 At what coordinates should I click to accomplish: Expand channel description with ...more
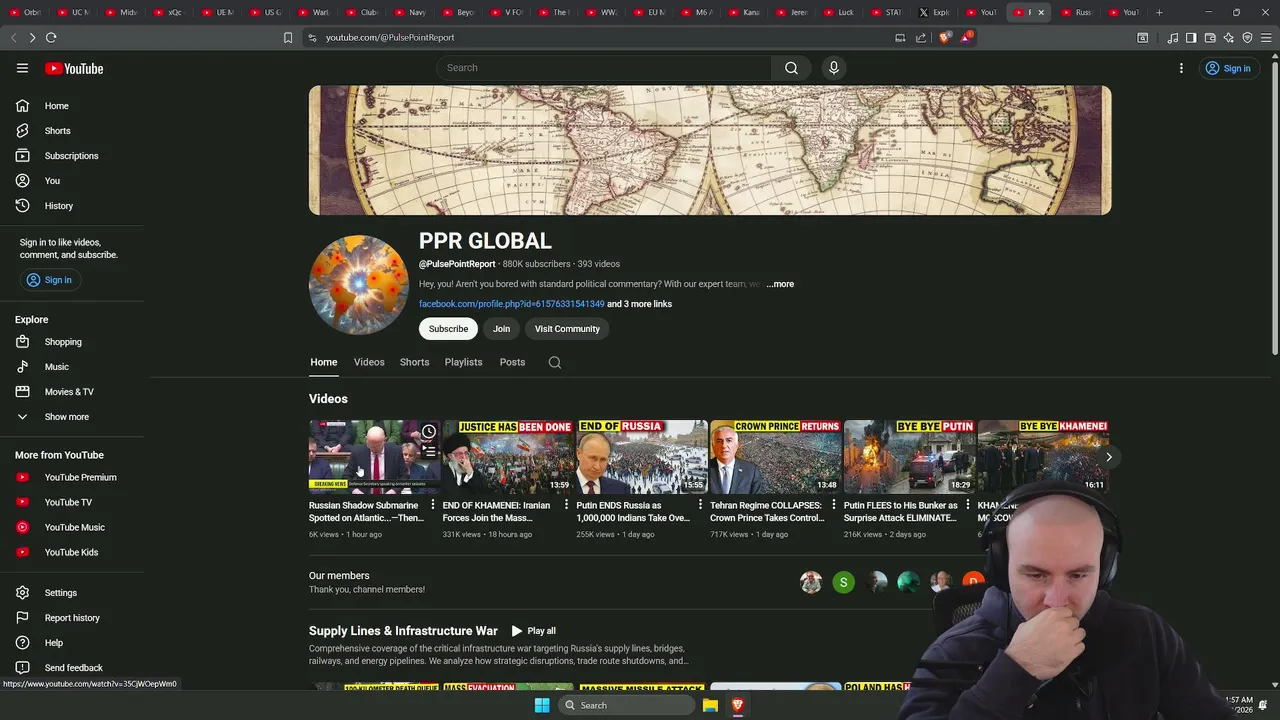780,284
